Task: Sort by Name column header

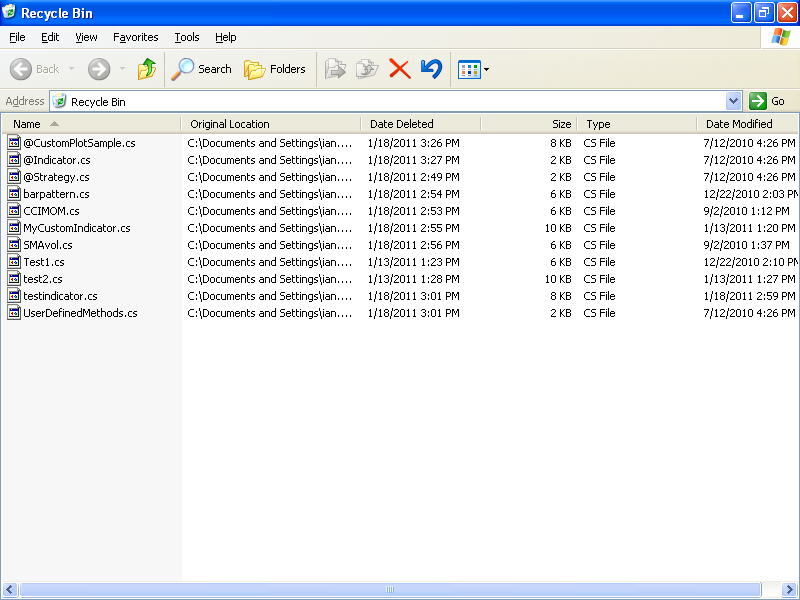Action: click(91, 124)
